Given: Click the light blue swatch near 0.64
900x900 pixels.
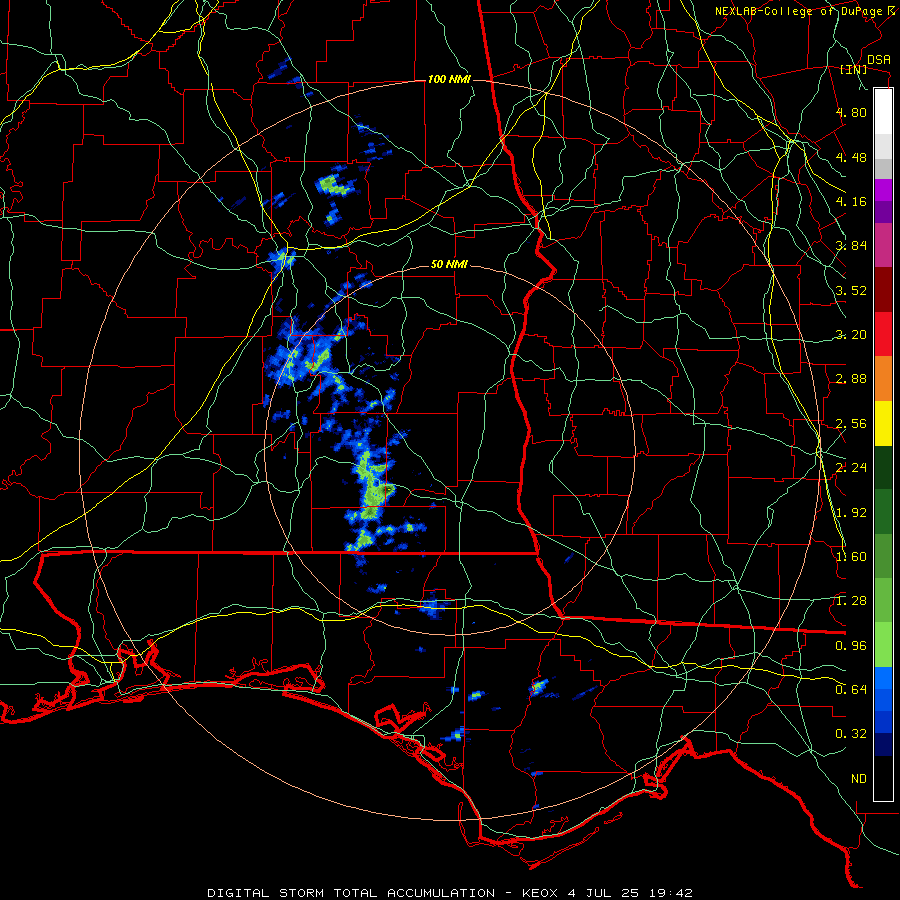Looking at the screenshot, I should [883, 678].
